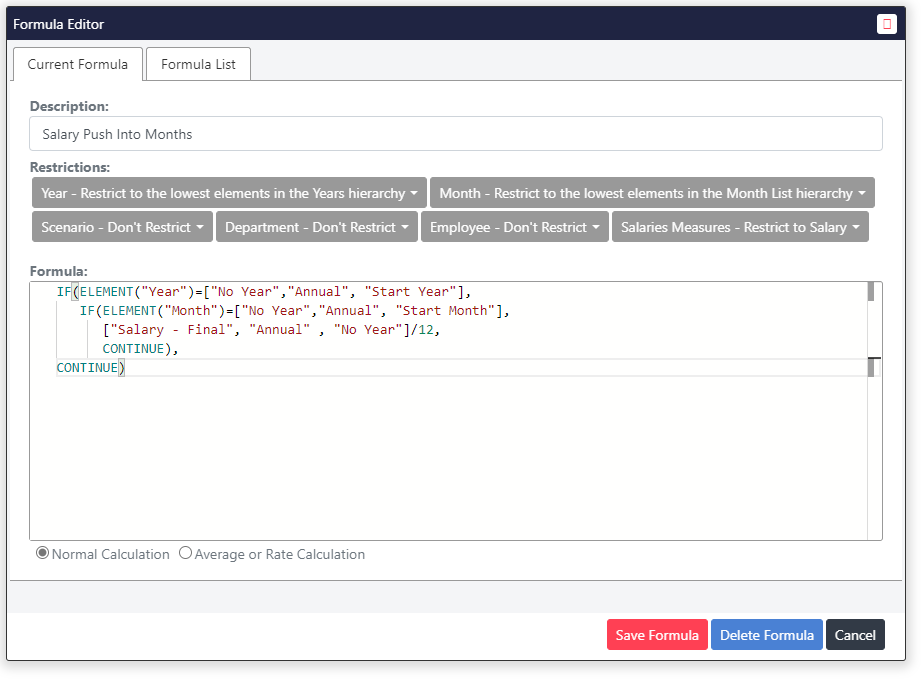Click into the Description text field
Screen dimensions: 921x679
click(x=455, y=134)
